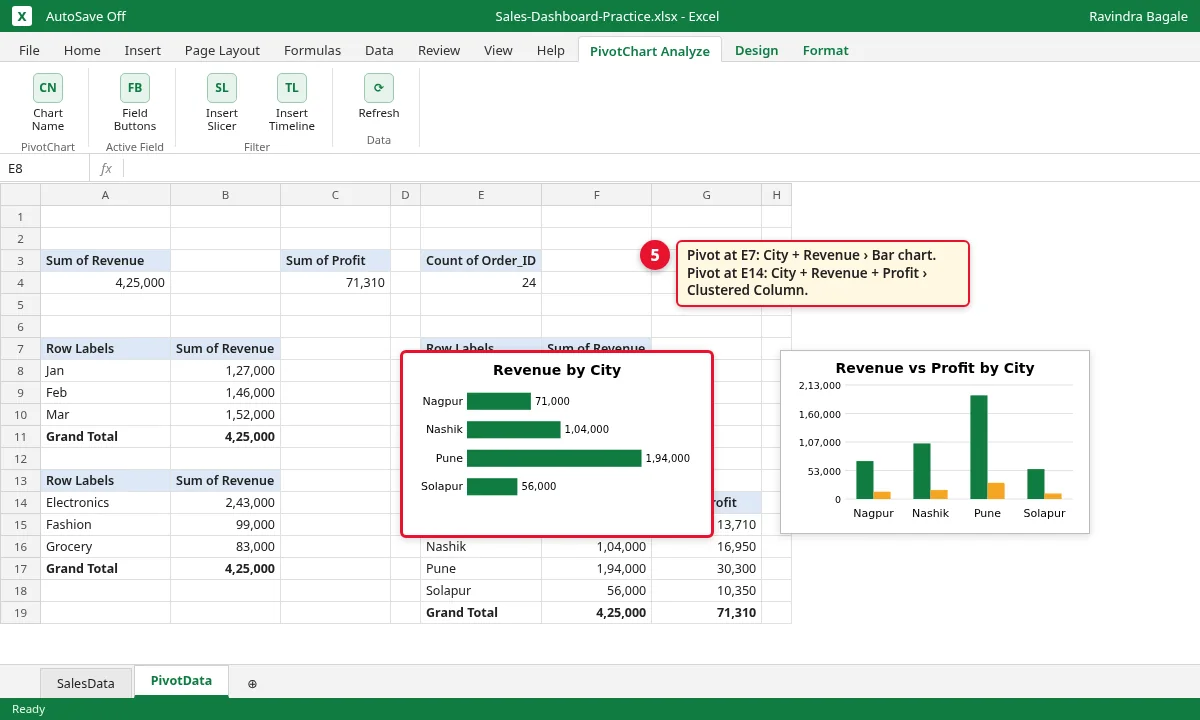Image resolution: width=1200 pixels, height=720 pixels.
Task: Click the Count of Order_ID cell
Action: [x=481, y=261]
